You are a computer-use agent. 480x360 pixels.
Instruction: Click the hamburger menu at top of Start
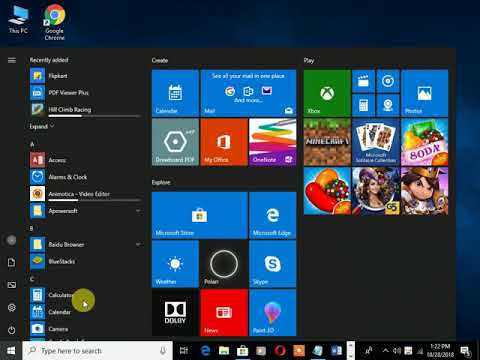[x=12, y=60]
